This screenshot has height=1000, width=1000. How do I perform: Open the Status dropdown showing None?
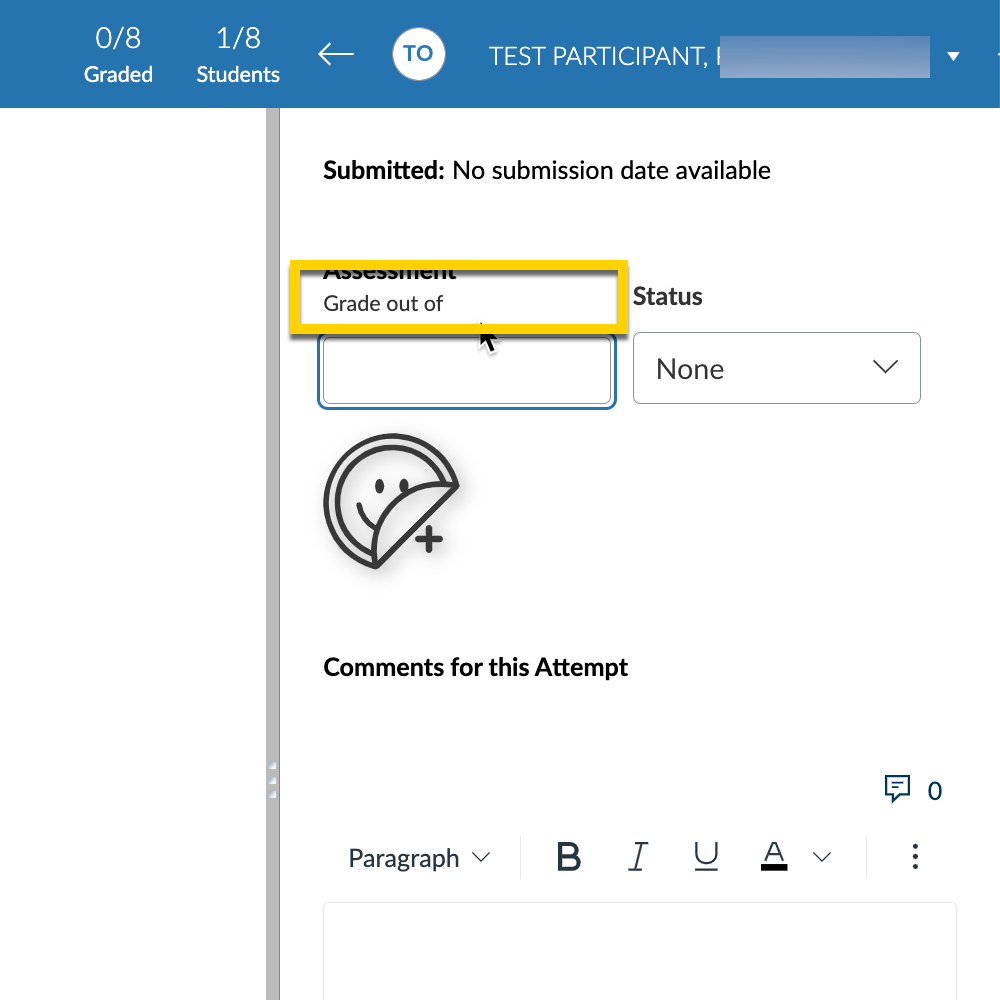tap(776, 368)
